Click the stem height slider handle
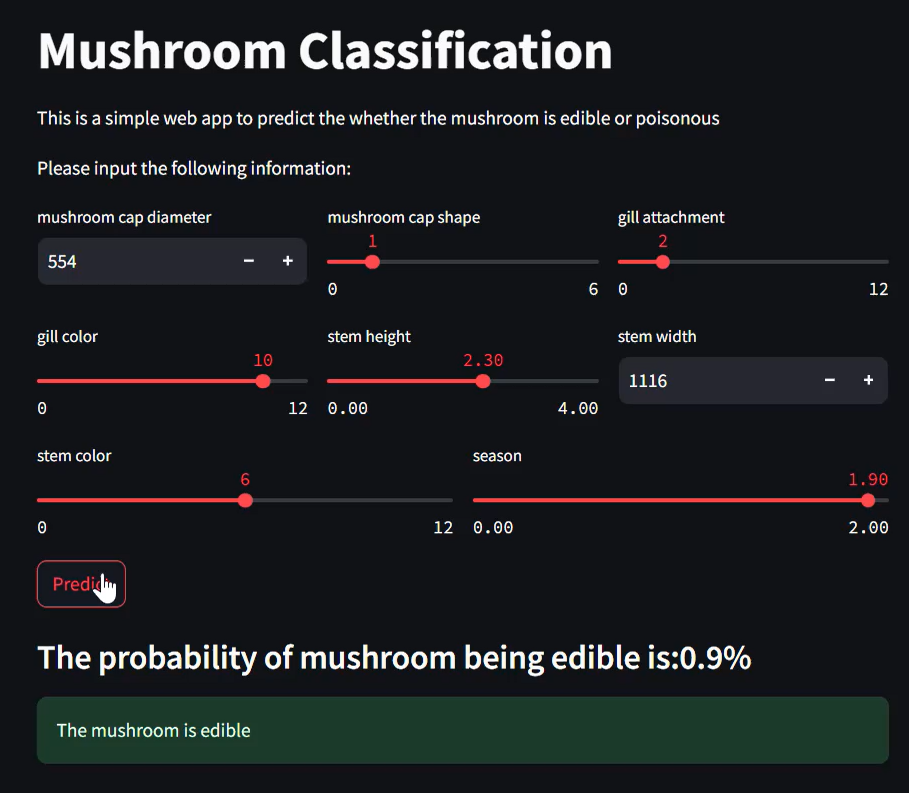 tap(483, 381)
